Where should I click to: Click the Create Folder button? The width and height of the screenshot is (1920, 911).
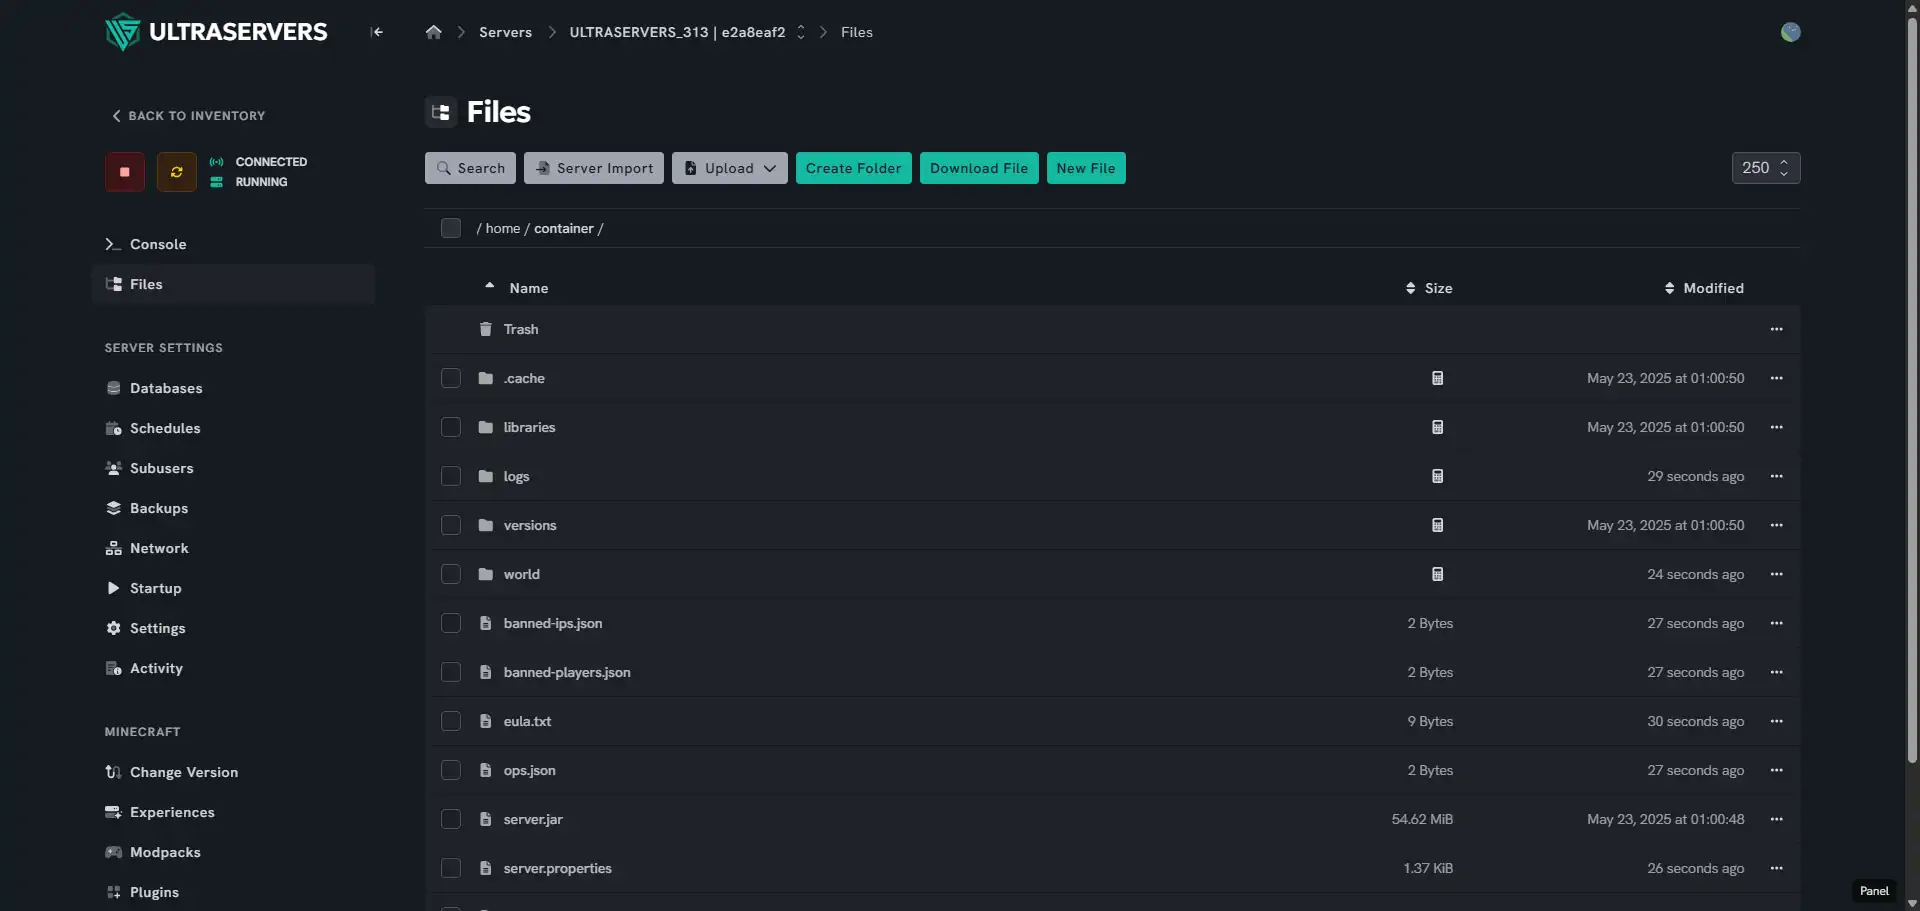click(x=854, y=168)
